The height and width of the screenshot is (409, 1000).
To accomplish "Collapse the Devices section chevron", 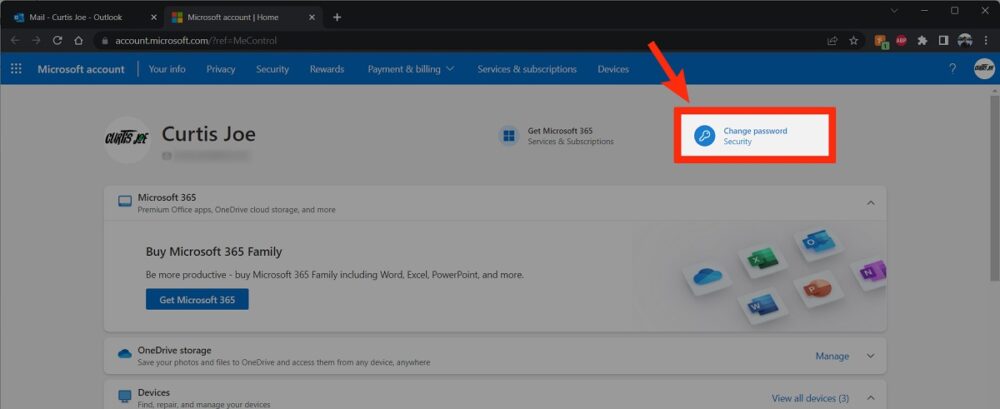I will 870,398.
